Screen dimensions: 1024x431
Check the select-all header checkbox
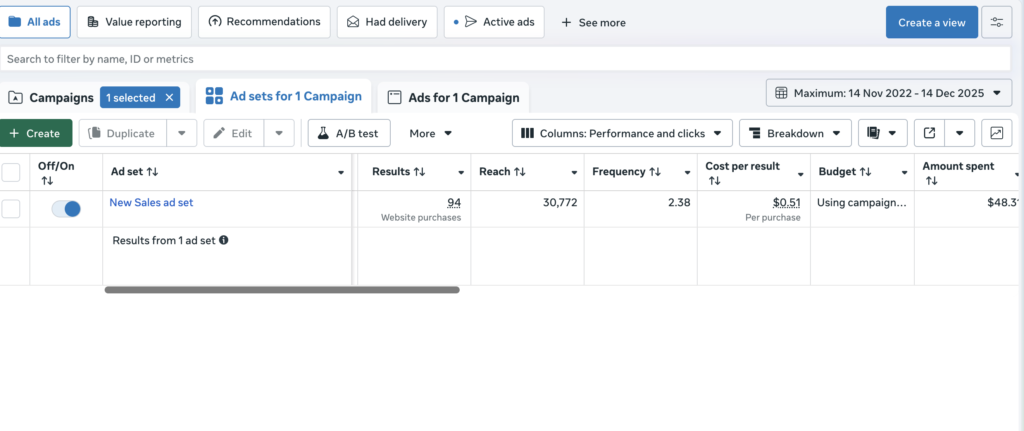click(11, 172)
